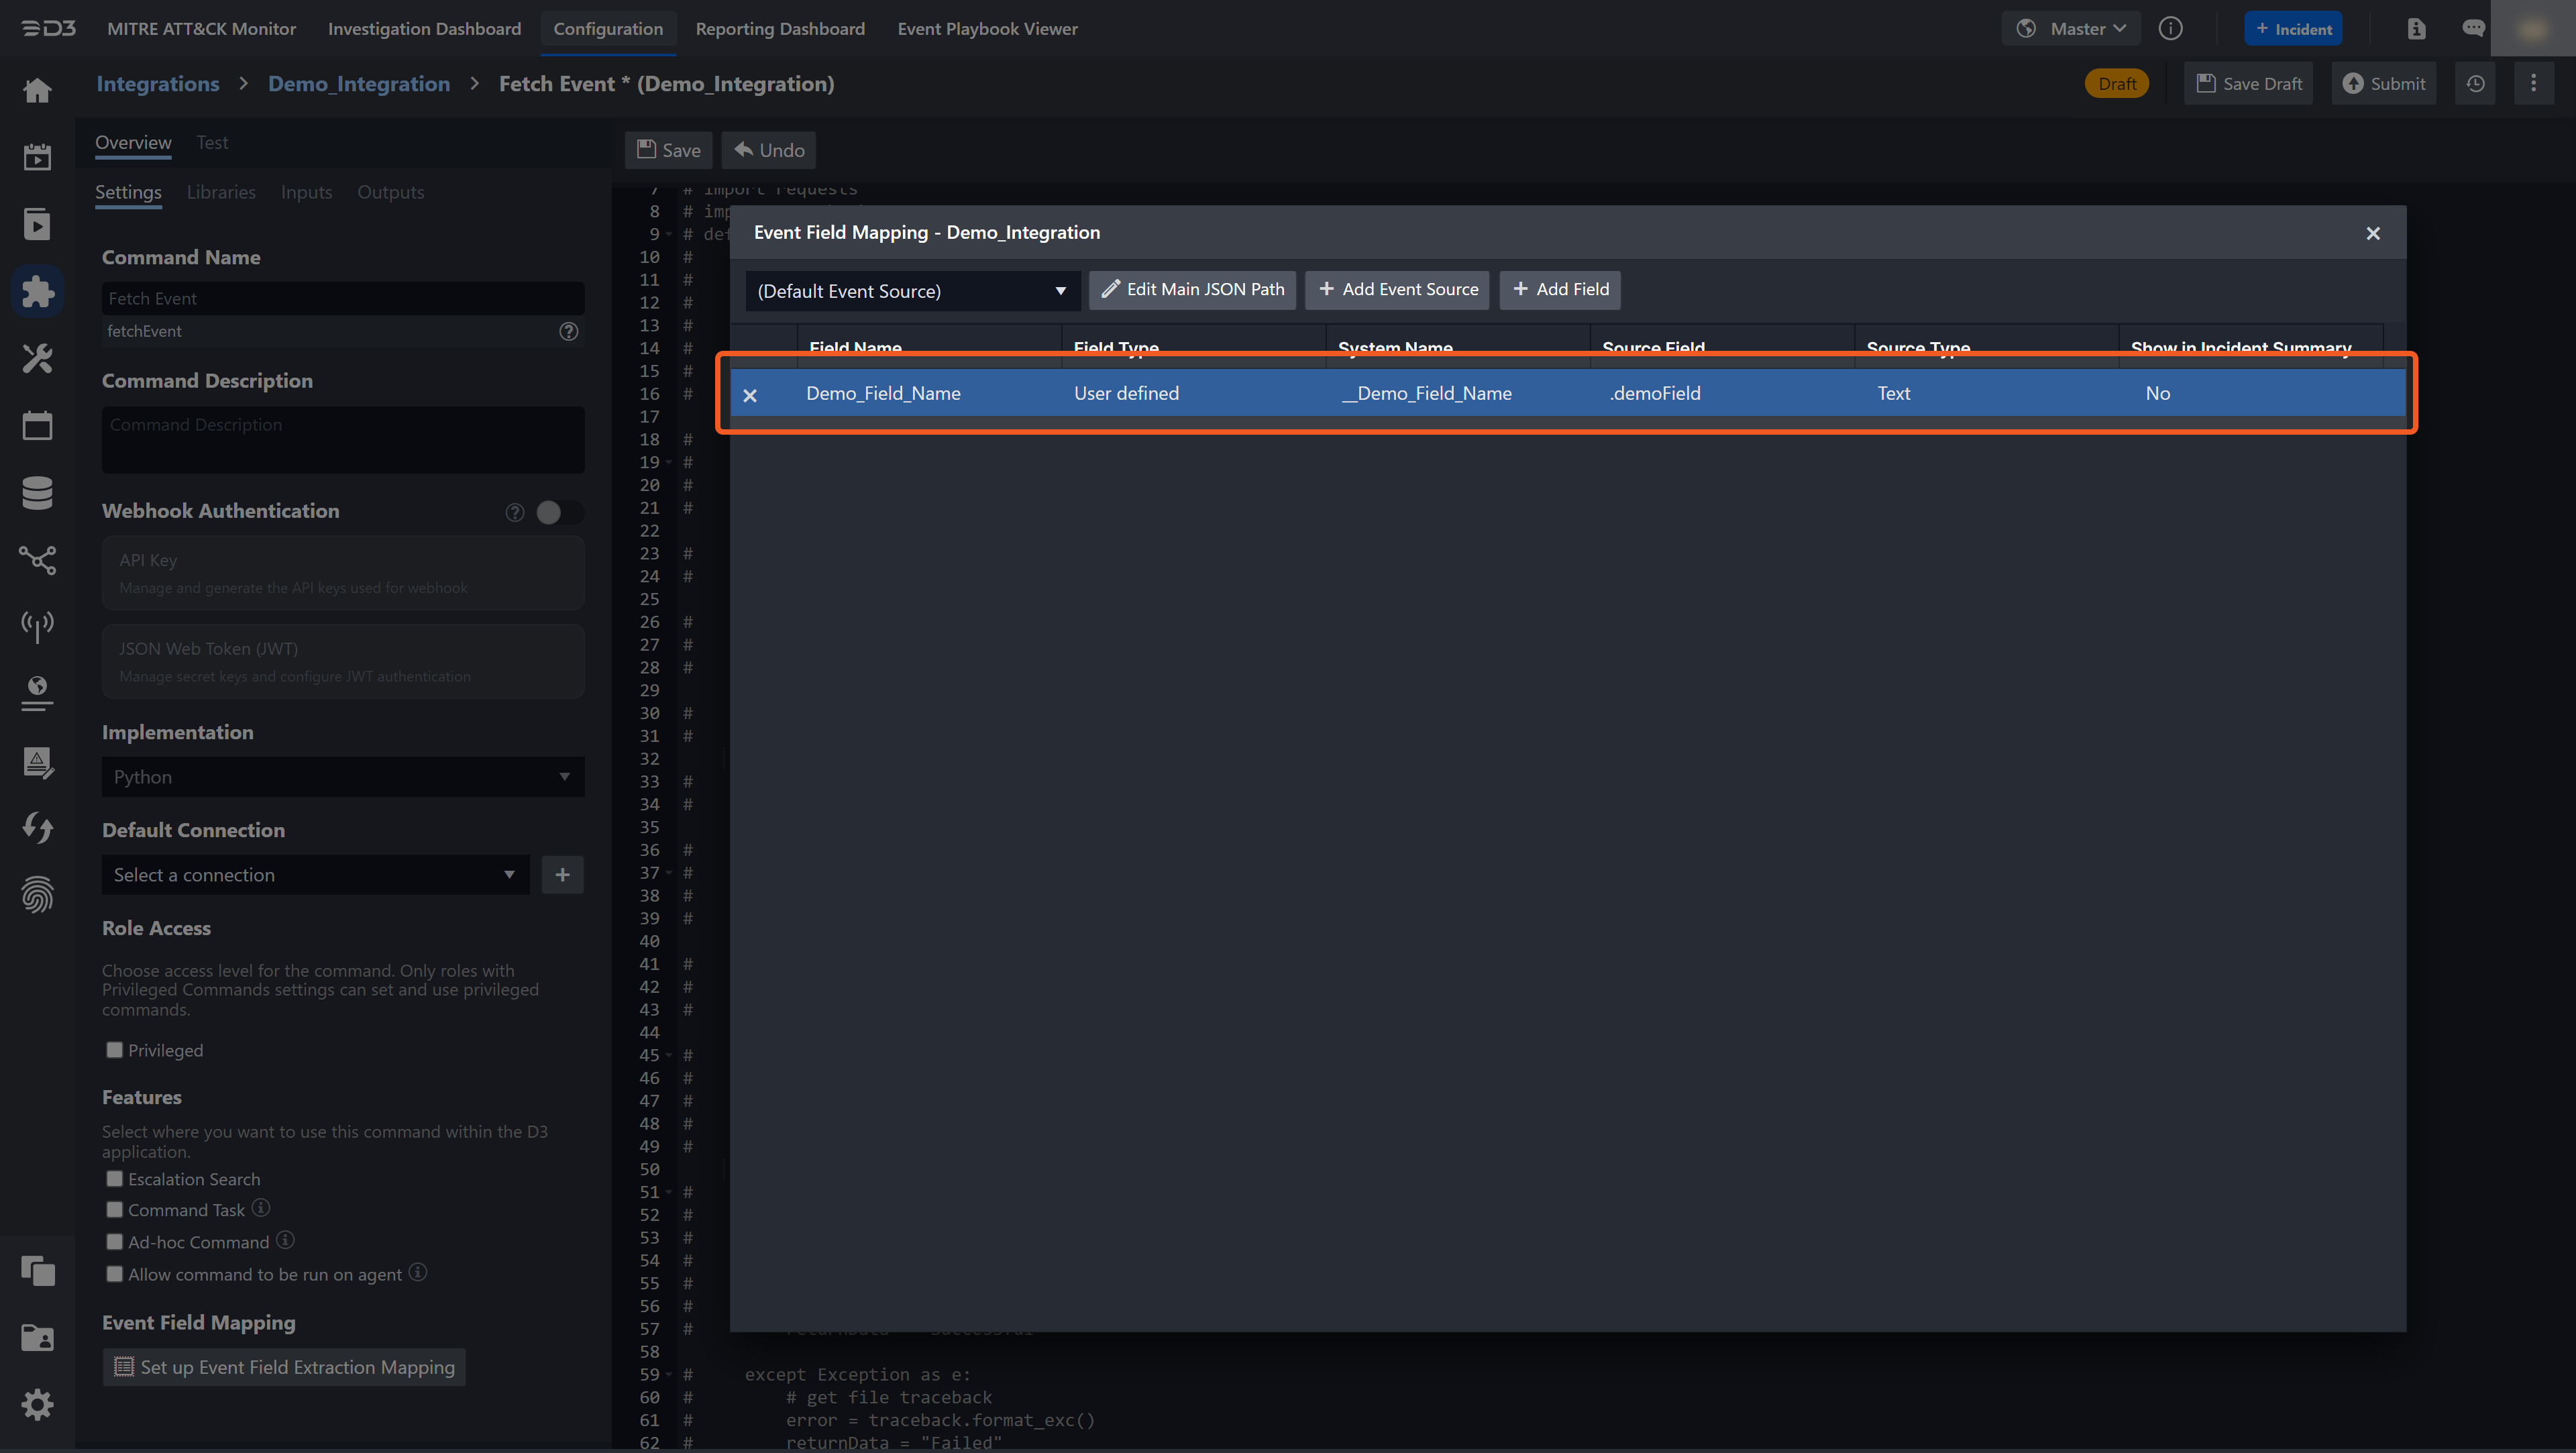Switch to the Libraries tab
2576x1453 pixels.
tap(221, 192)
